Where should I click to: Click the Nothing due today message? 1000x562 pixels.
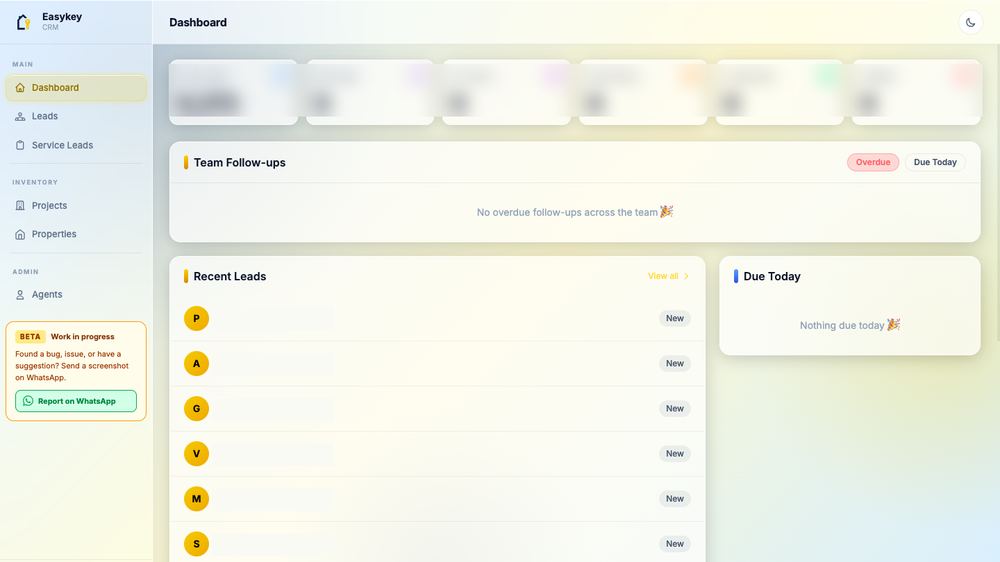click(x=849, y=325)
